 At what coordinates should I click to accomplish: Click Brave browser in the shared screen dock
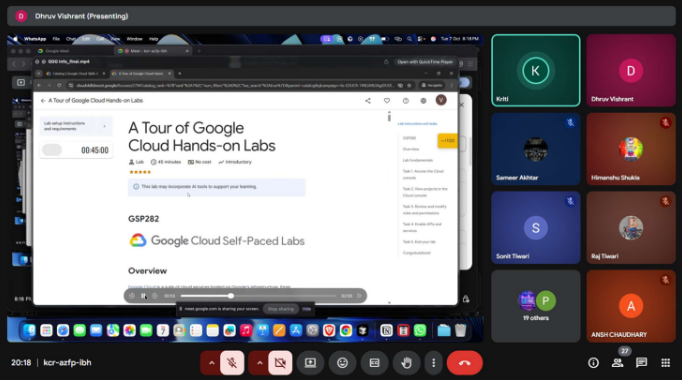329,331
